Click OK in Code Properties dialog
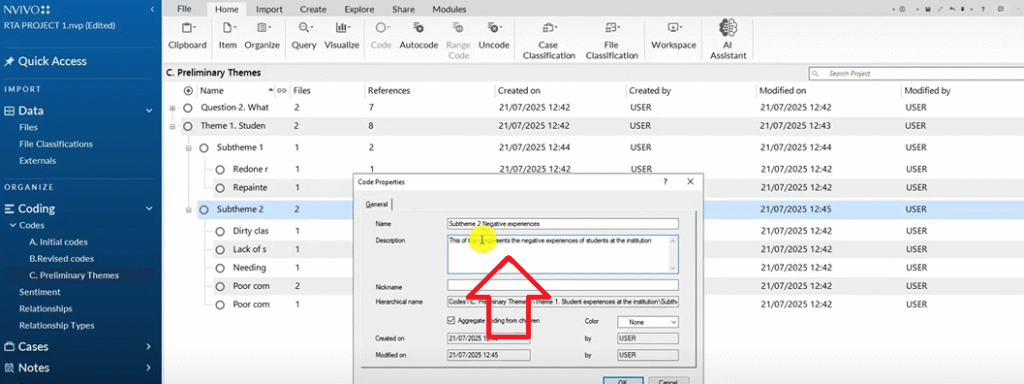The height and width of the screenshot is (384, 1024). coord(622,381)
